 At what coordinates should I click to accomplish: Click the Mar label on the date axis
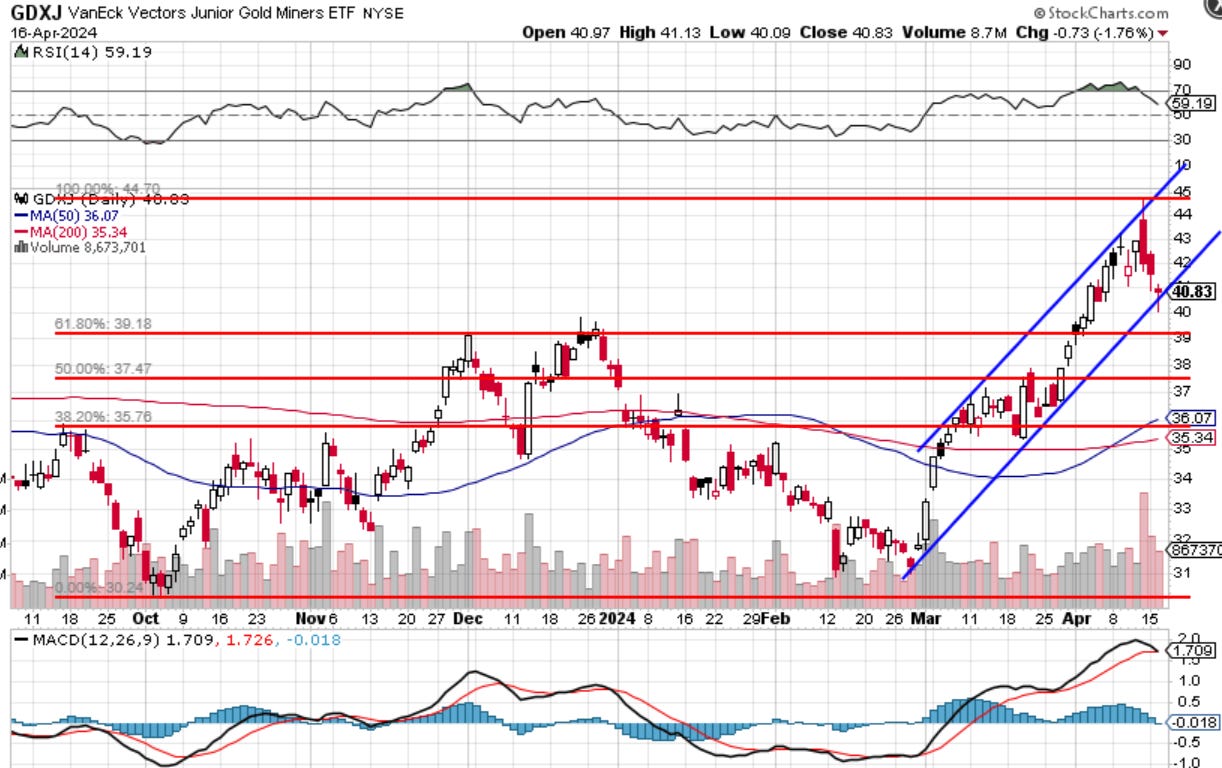[927, 620]
